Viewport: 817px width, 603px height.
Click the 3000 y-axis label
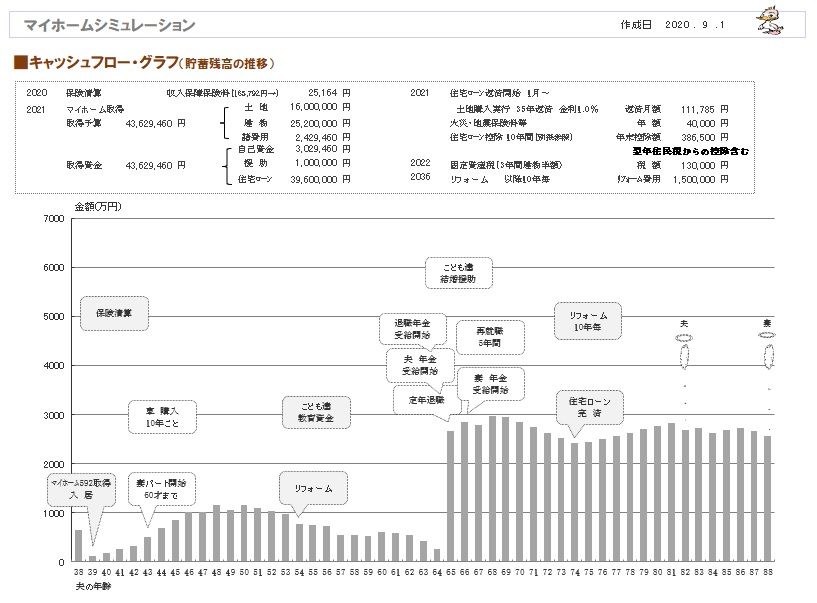(54, 415)
